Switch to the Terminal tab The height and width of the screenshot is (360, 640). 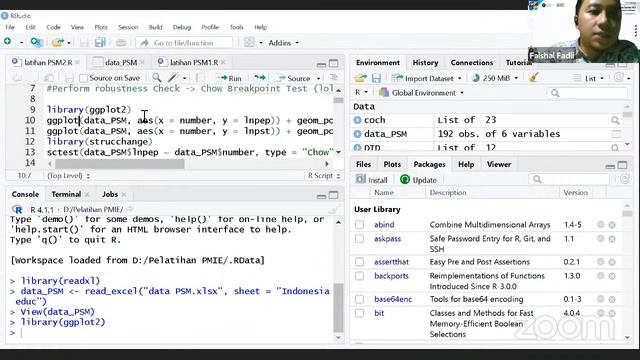(66, 194)
